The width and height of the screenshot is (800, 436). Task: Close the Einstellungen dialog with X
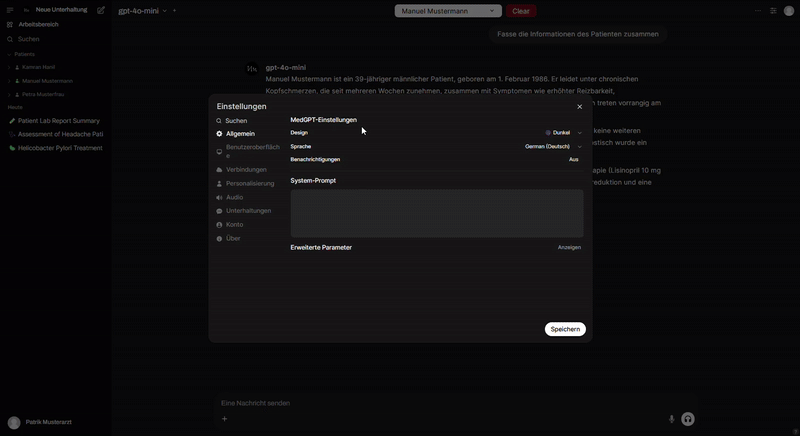click(x=580, y=107)
